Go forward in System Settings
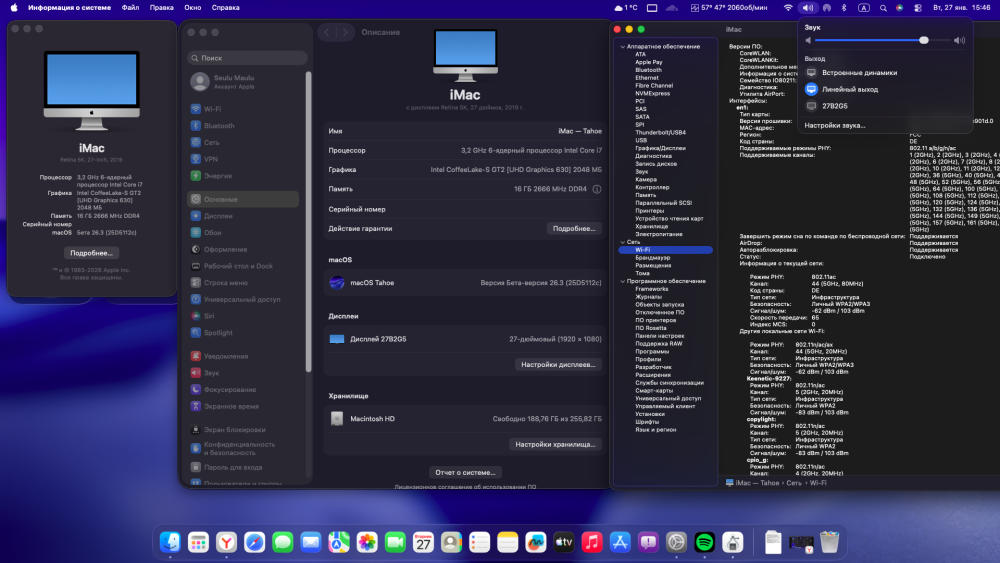This screenshot has height=563, width=1000. [345, 32]
